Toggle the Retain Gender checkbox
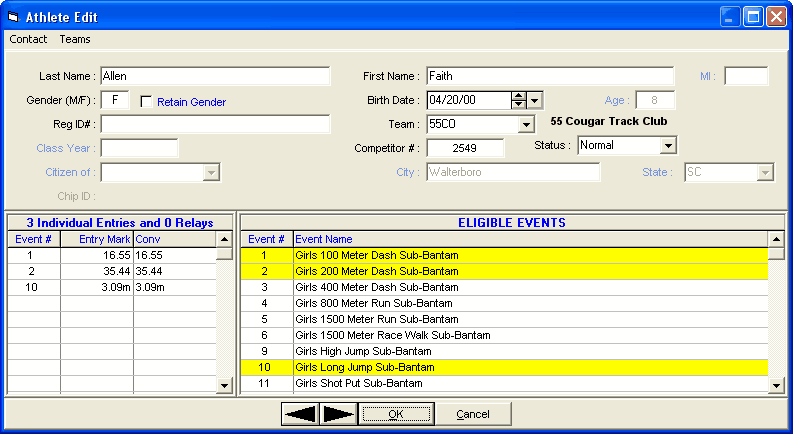793x434 pixels. coord(146,102)
